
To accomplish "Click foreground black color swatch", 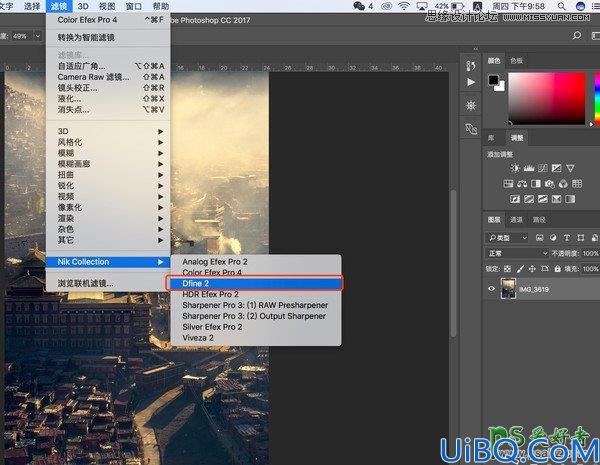I will (493, 80).
